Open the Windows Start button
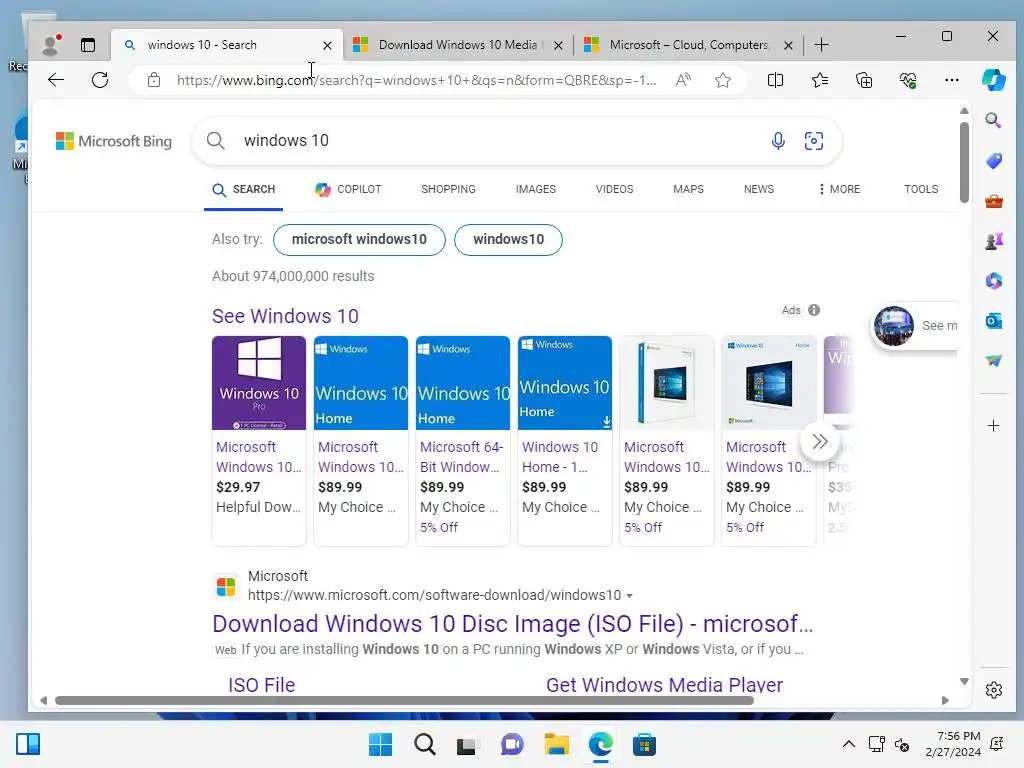 click(x=380, y=744)
